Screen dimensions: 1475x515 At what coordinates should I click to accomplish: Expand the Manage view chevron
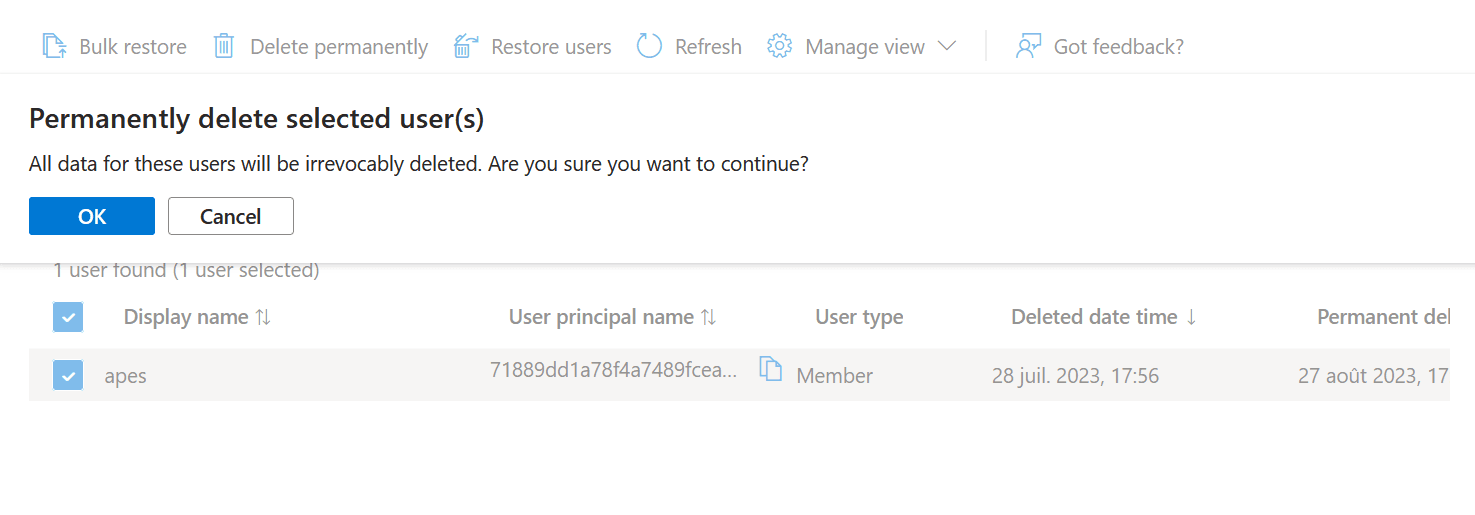click(x=946, y=46)
